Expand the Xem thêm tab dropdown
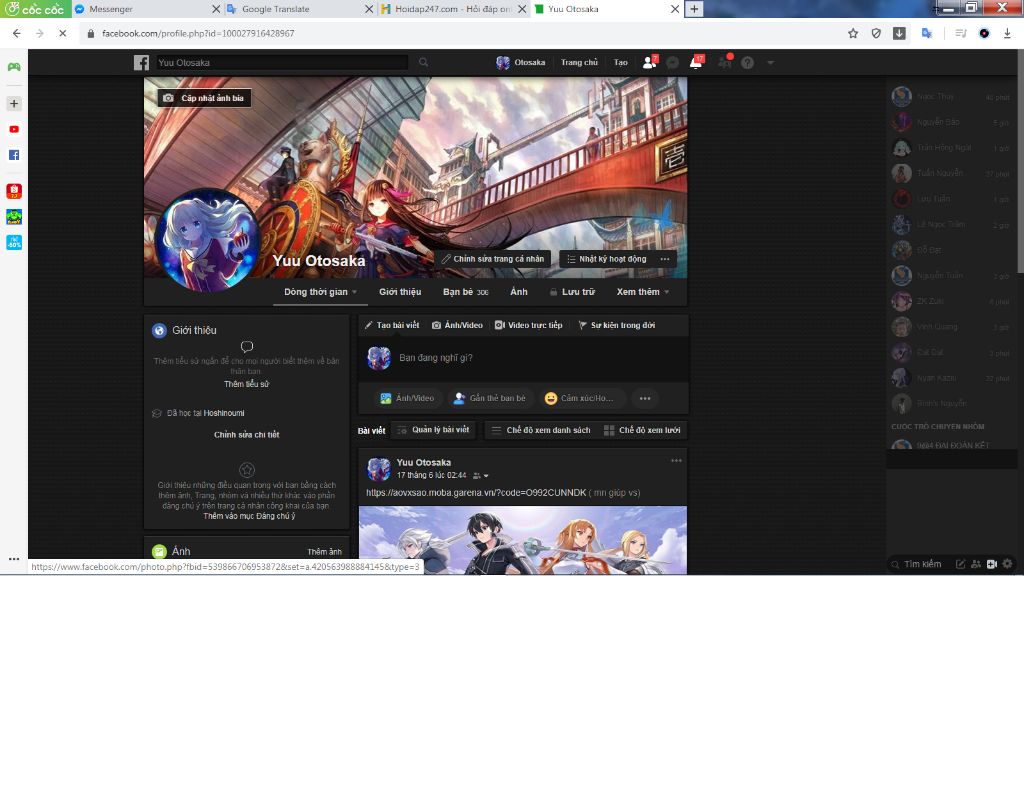Screen dimensions: 1024x788 [643, 292]
